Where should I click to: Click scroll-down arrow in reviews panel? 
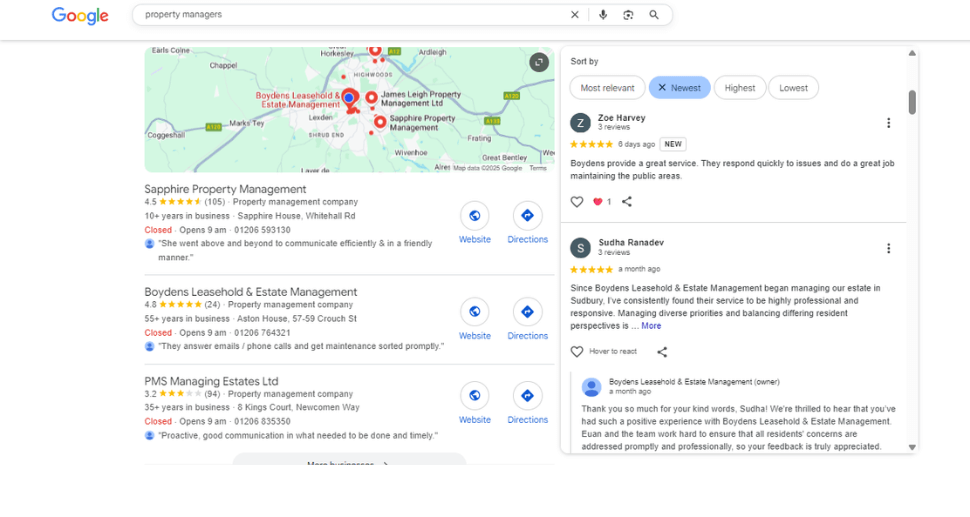point(912,447)
